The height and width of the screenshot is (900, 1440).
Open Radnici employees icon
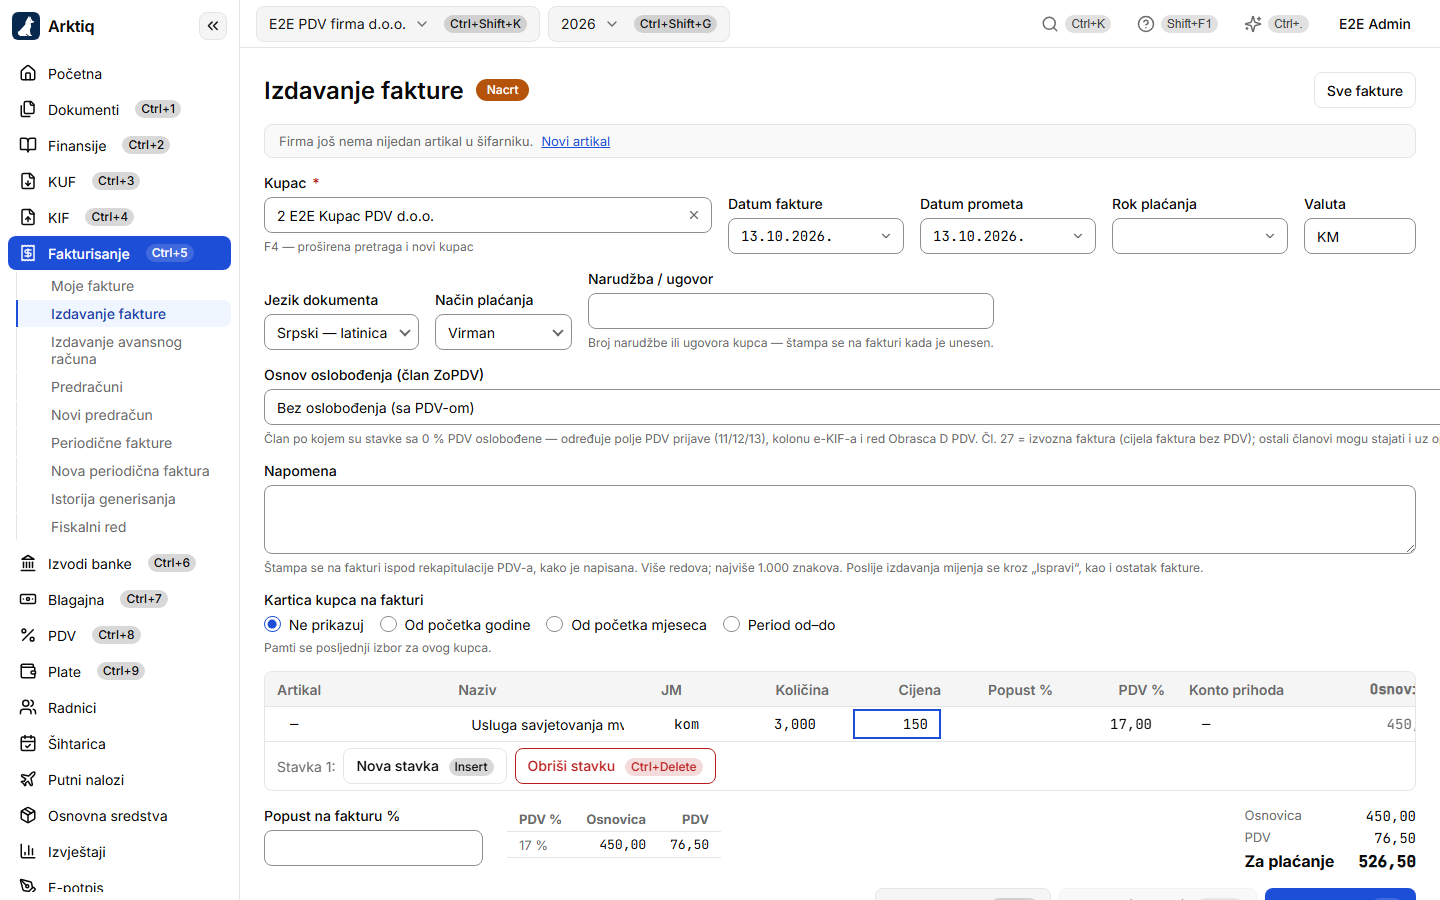click(28, 707)
